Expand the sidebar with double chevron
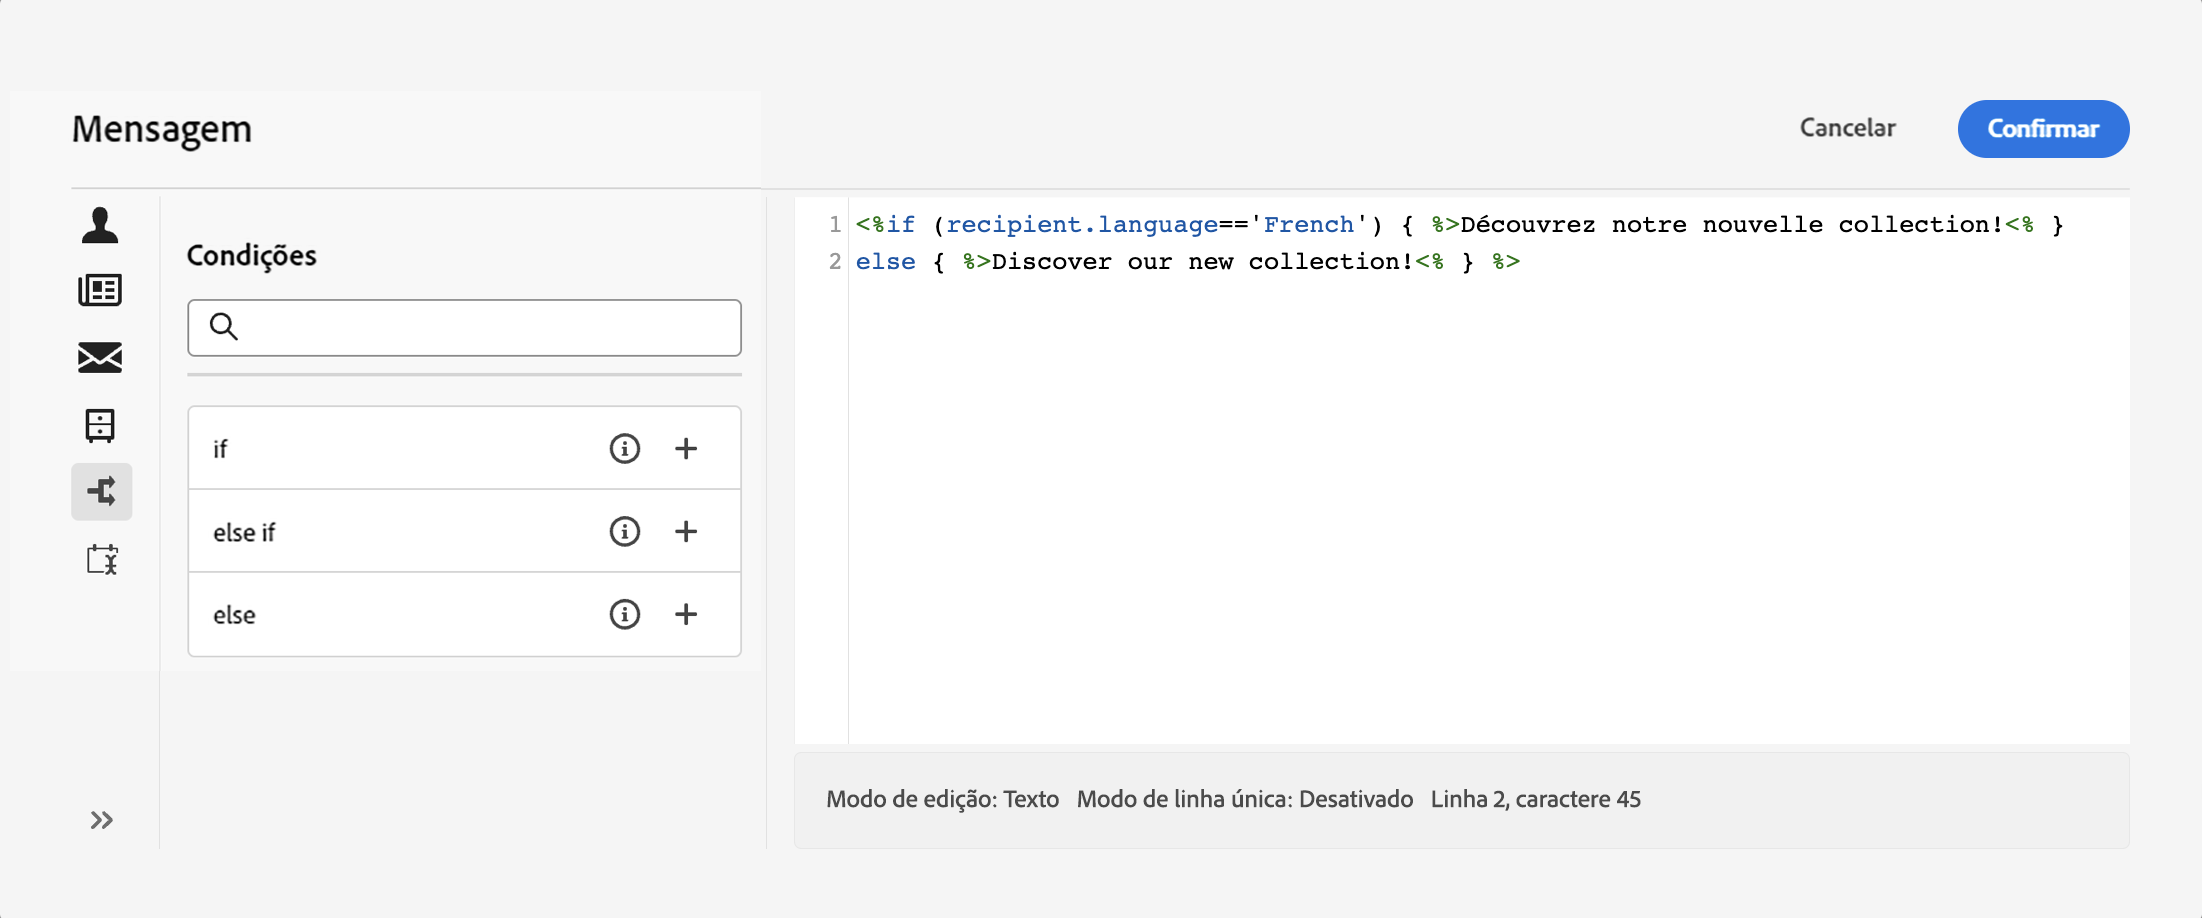The width and height of the screenshot is (2202, 918). (101, 820)
